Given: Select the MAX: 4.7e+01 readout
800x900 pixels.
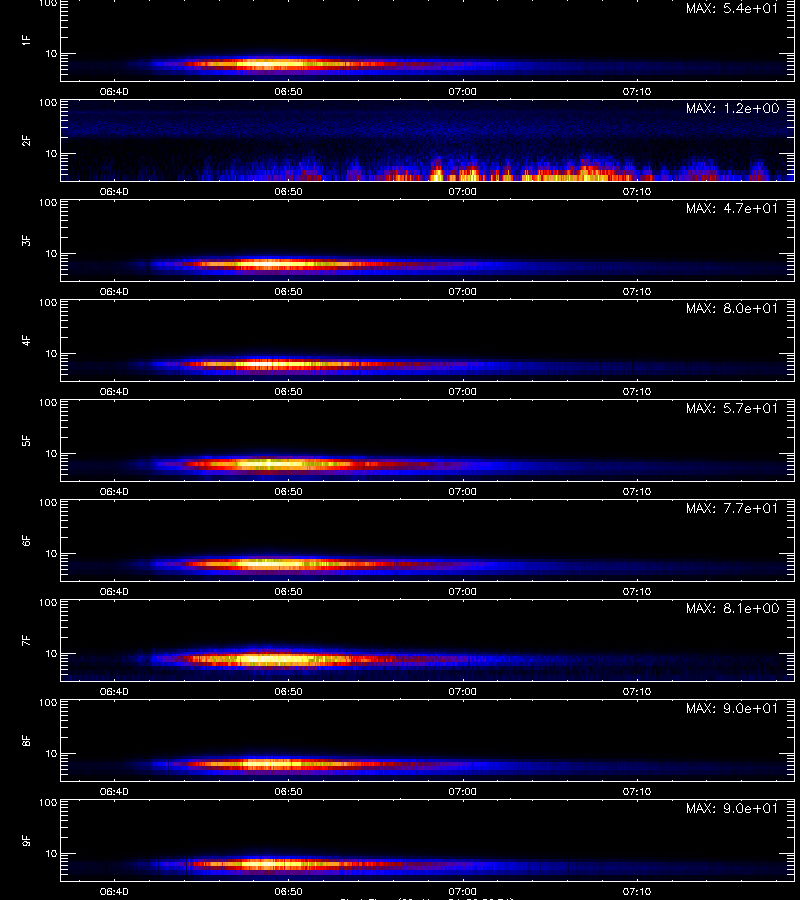Looking at the screenshot, I should pos(732,208).
